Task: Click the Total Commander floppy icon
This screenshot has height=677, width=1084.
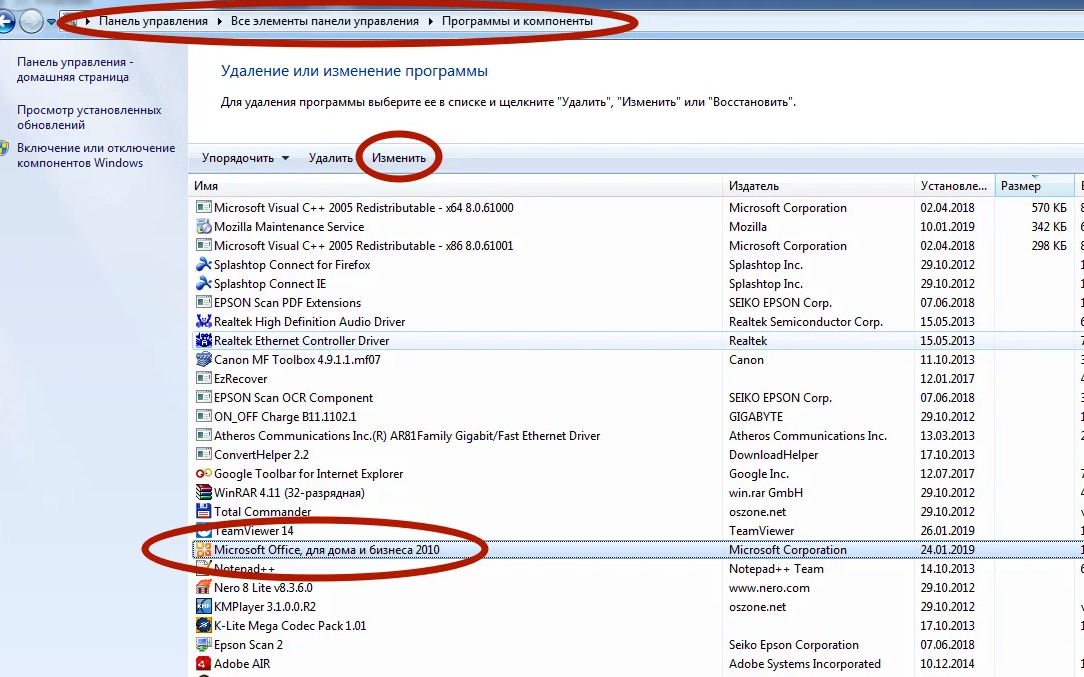Action: (x=203, y=511)
